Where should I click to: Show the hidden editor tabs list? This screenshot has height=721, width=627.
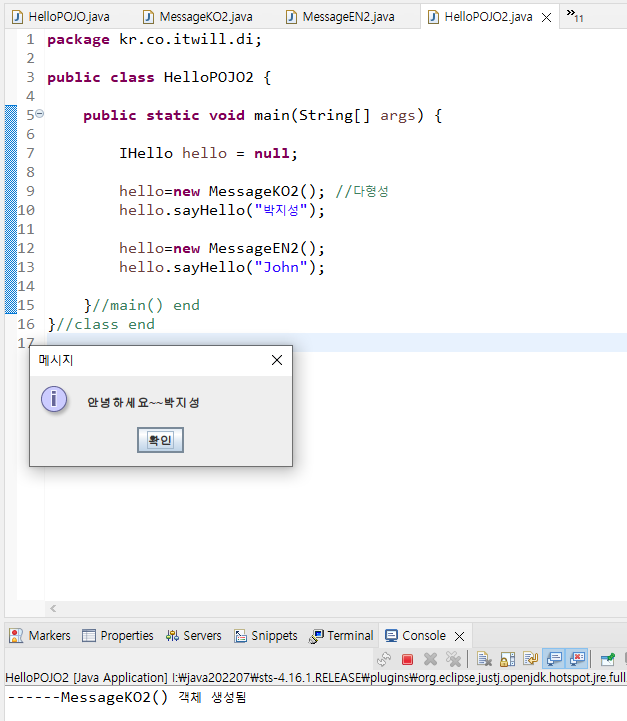pos(575,16)
